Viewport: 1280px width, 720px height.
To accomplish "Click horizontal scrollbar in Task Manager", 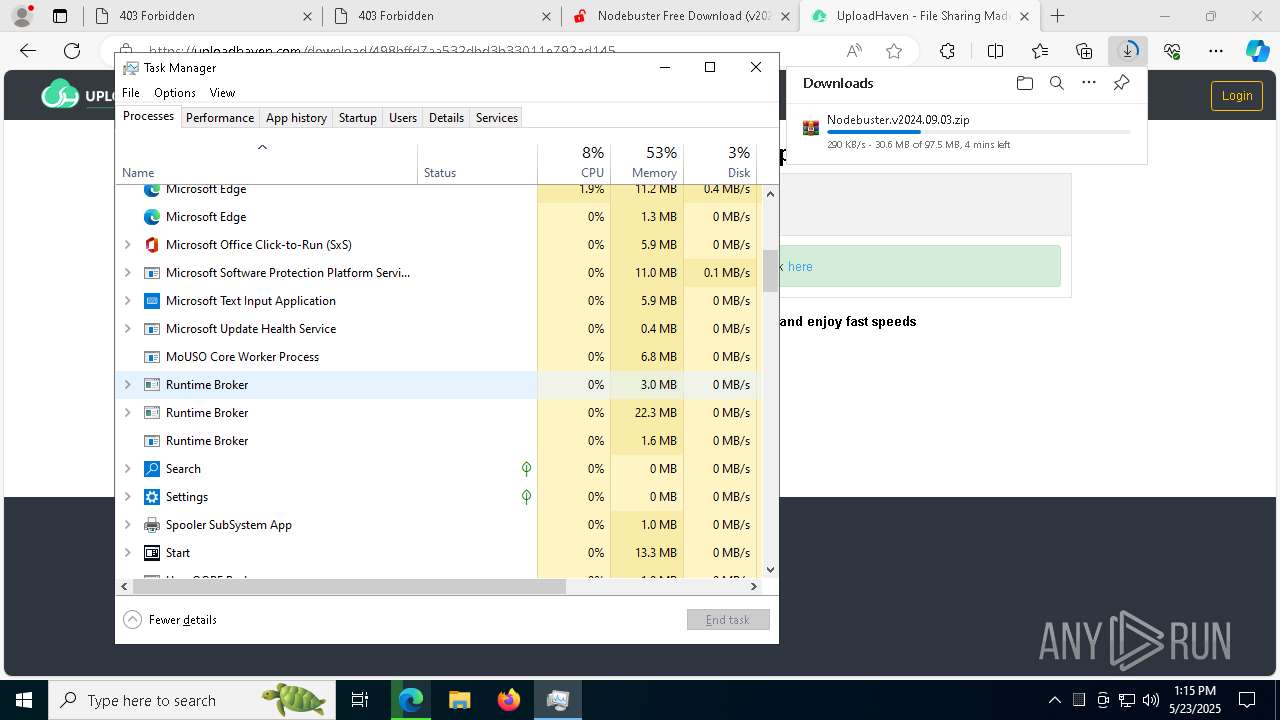I will coord(348,587).
